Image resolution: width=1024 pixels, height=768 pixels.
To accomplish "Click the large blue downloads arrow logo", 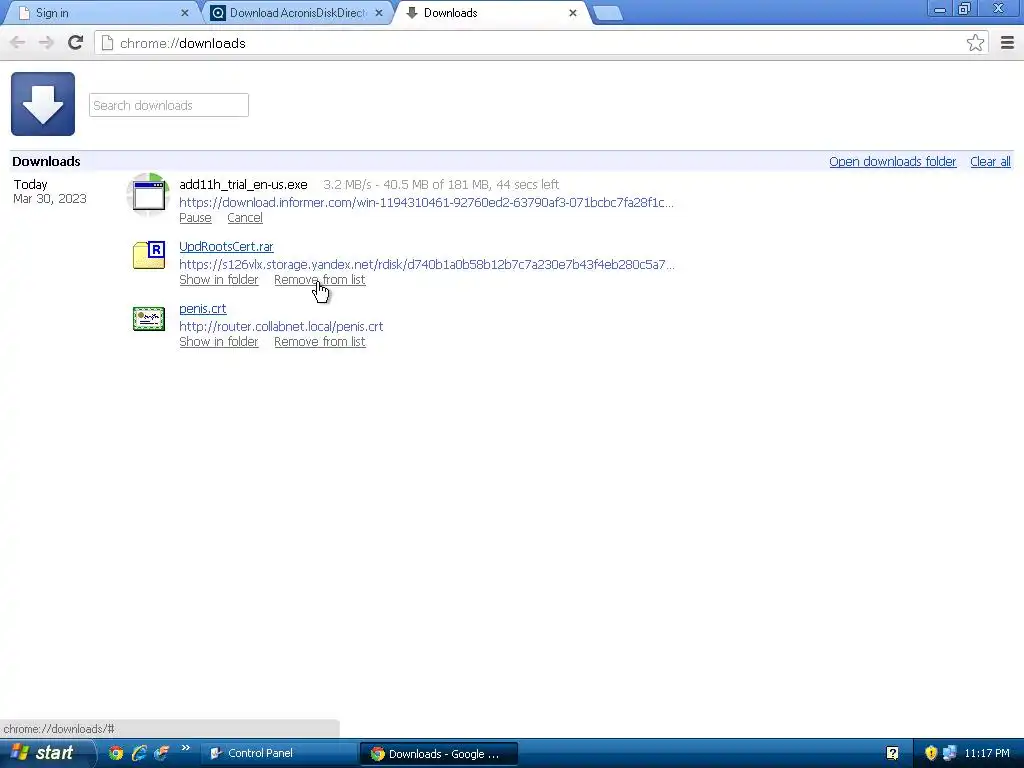I will (43, 104).
